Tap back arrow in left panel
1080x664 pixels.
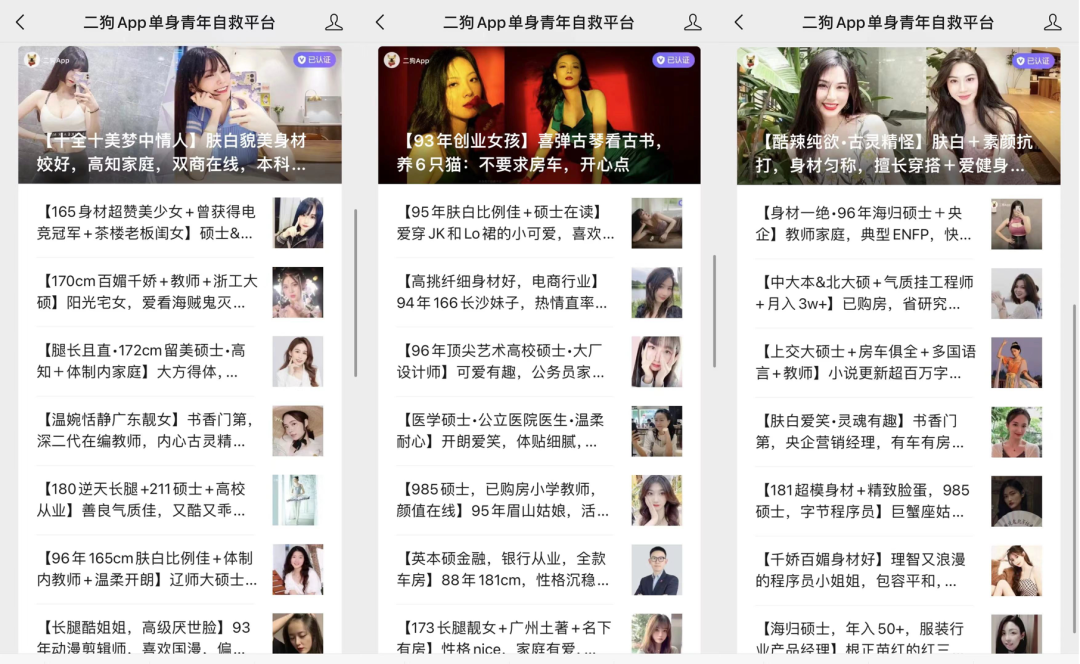pyautogui.click(x=20, y=22)
